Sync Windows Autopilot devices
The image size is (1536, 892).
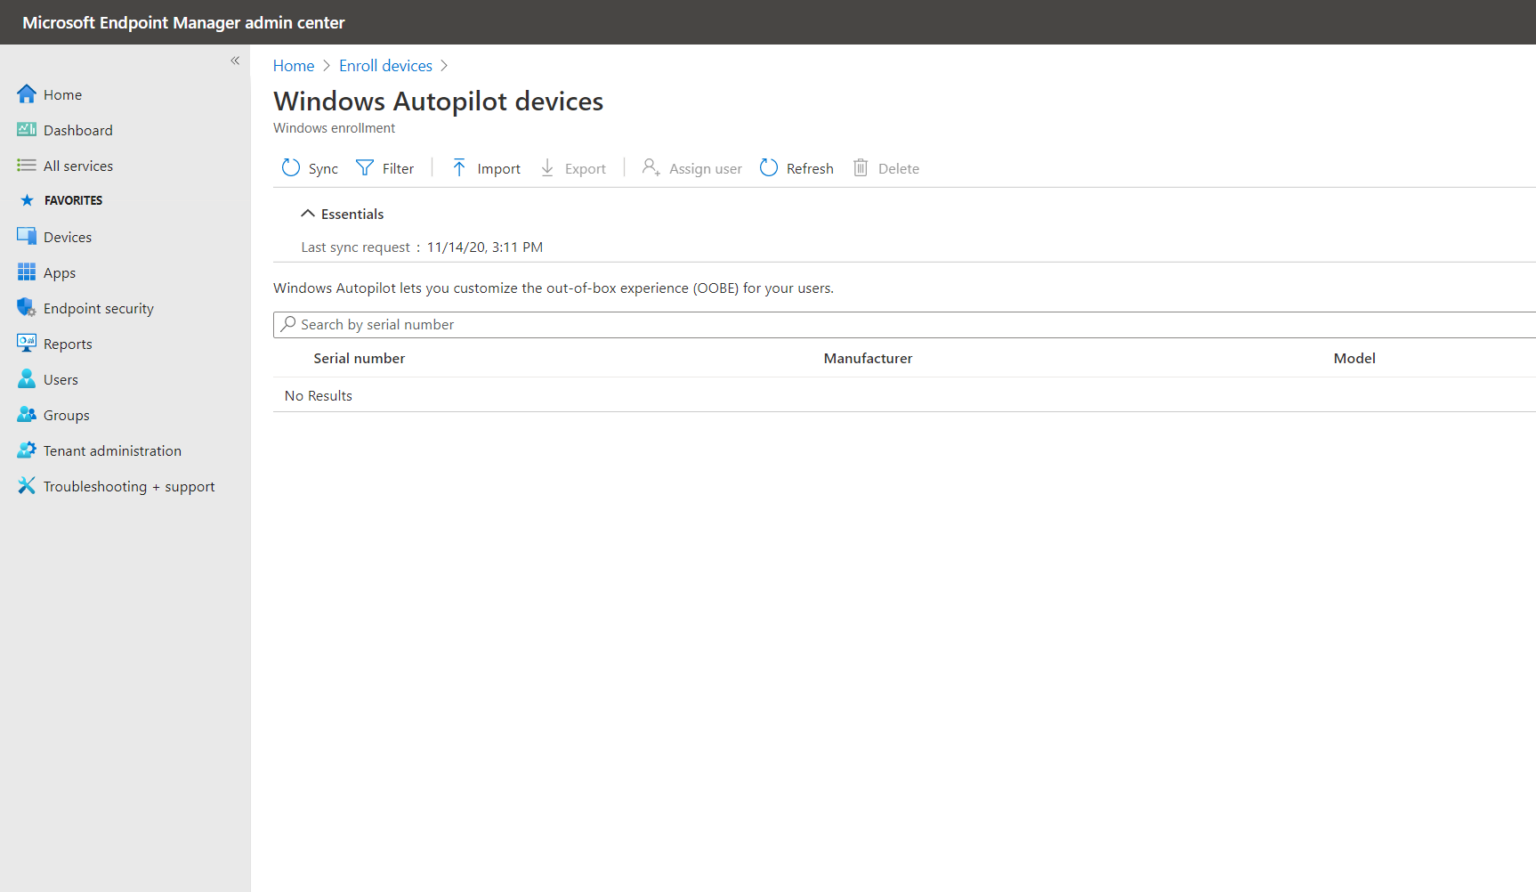tap(309, 167)
